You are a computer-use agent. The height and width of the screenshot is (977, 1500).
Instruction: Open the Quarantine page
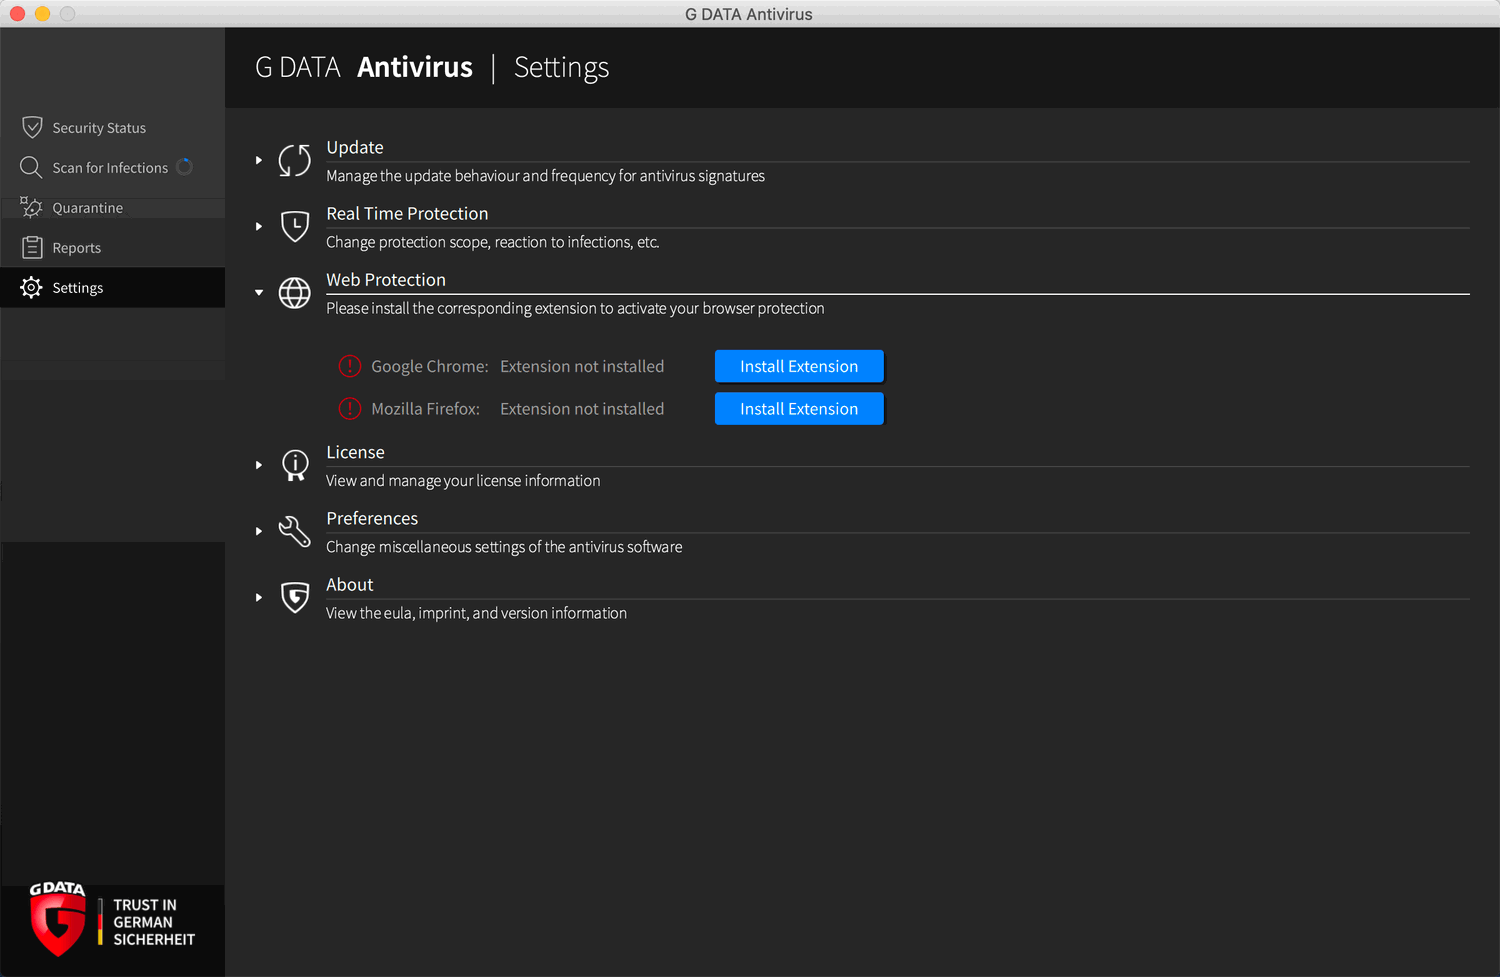coord(88,208)
